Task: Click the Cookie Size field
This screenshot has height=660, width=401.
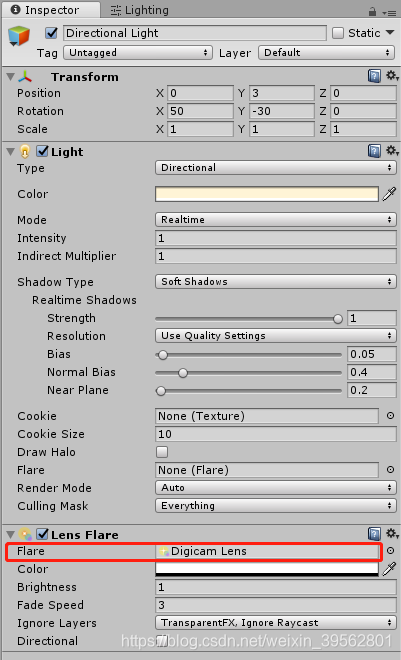Action: click(x=276, y=434)
